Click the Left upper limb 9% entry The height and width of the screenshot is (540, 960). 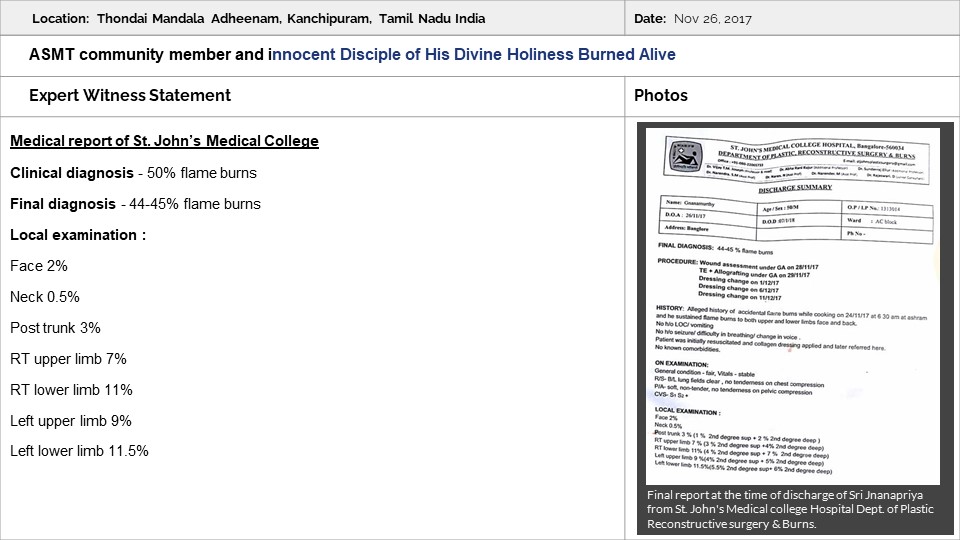point(71,421)
